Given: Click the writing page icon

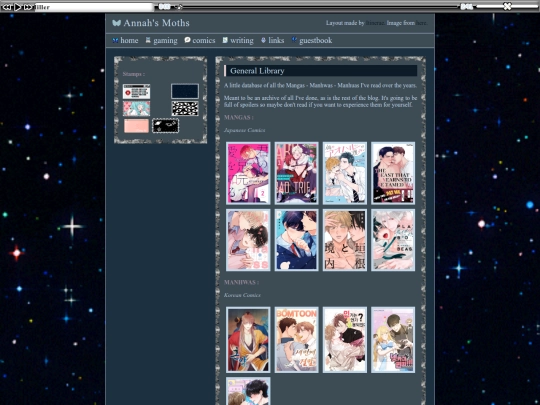Looking at the screenshot, I should [225, 40].
